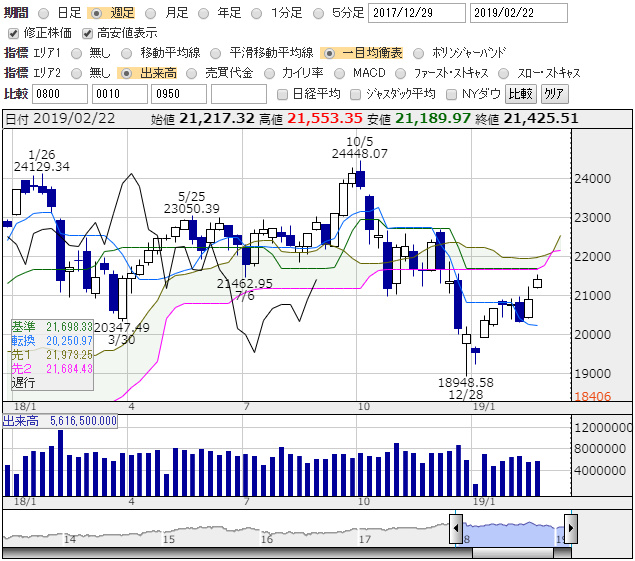Click left range handle of navigator
This screenshot has width=635, height=561.
(456, 528)
